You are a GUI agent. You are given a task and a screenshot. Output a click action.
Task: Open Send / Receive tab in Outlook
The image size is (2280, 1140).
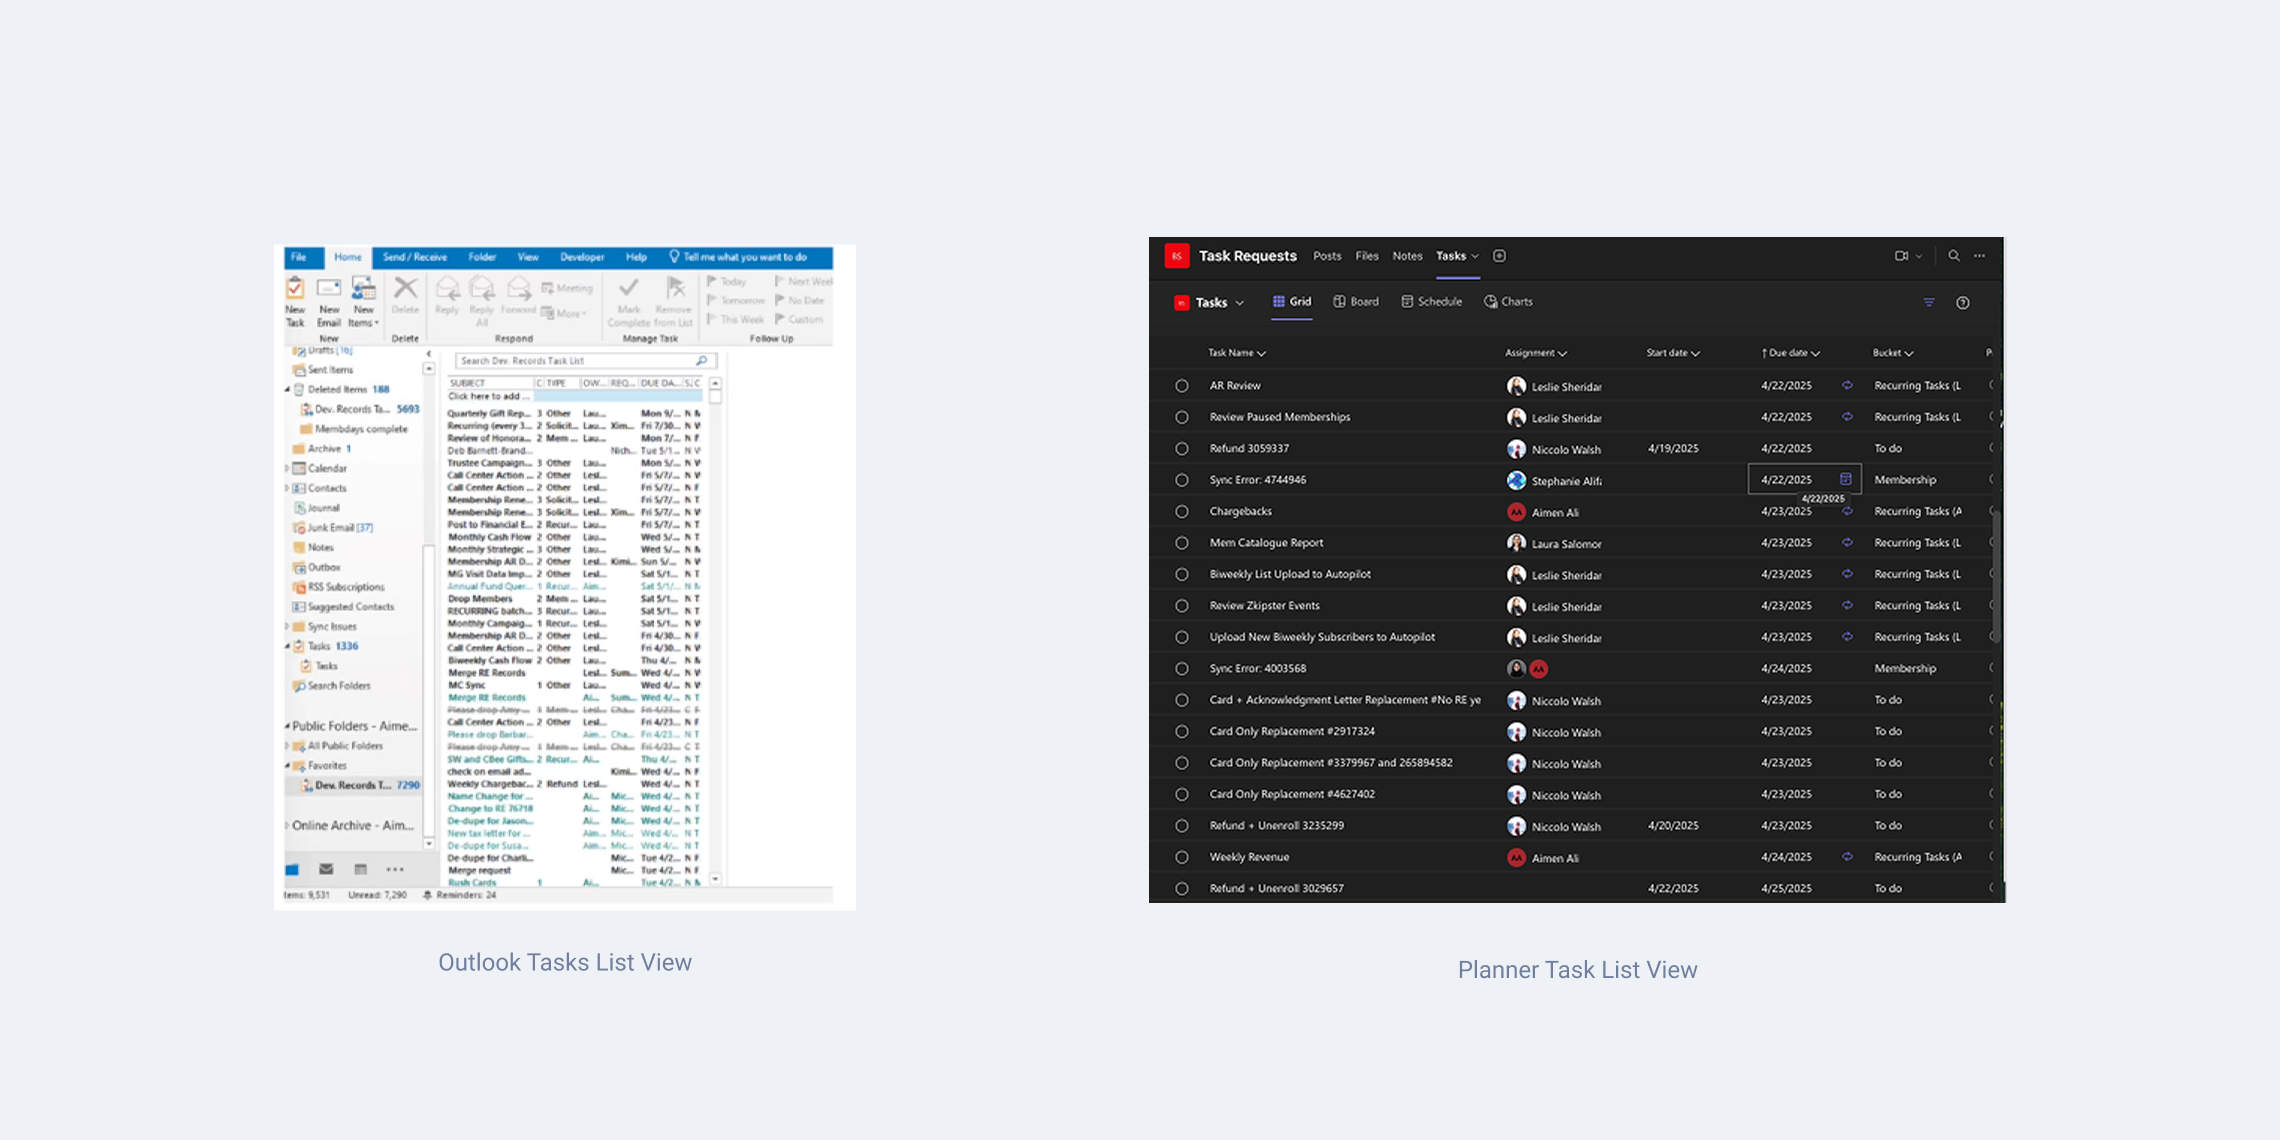click(x=415, y=257)
